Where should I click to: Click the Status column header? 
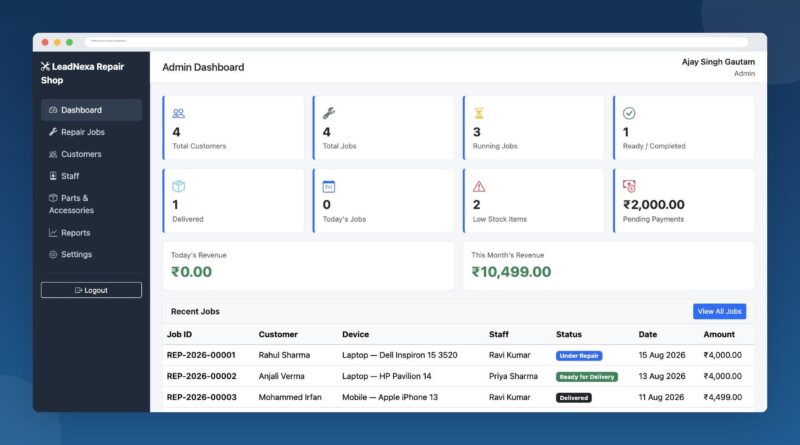569,334
